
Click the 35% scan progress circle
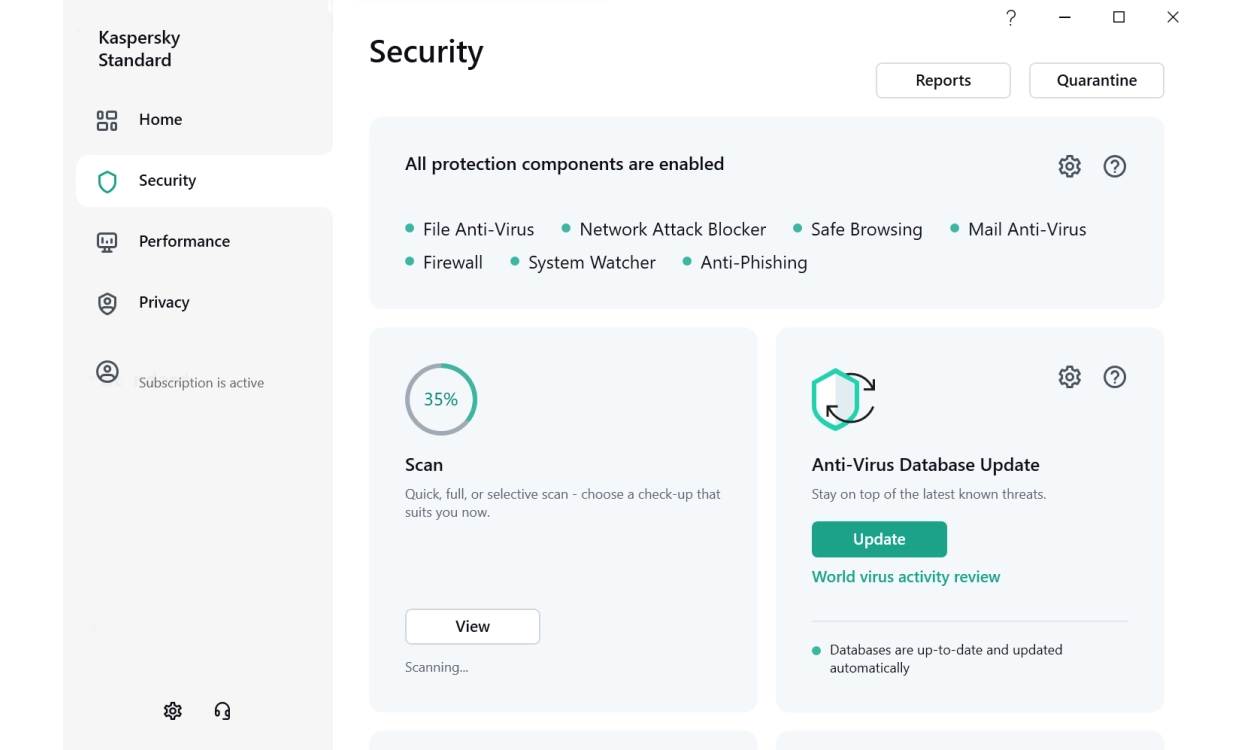[441, 399]
